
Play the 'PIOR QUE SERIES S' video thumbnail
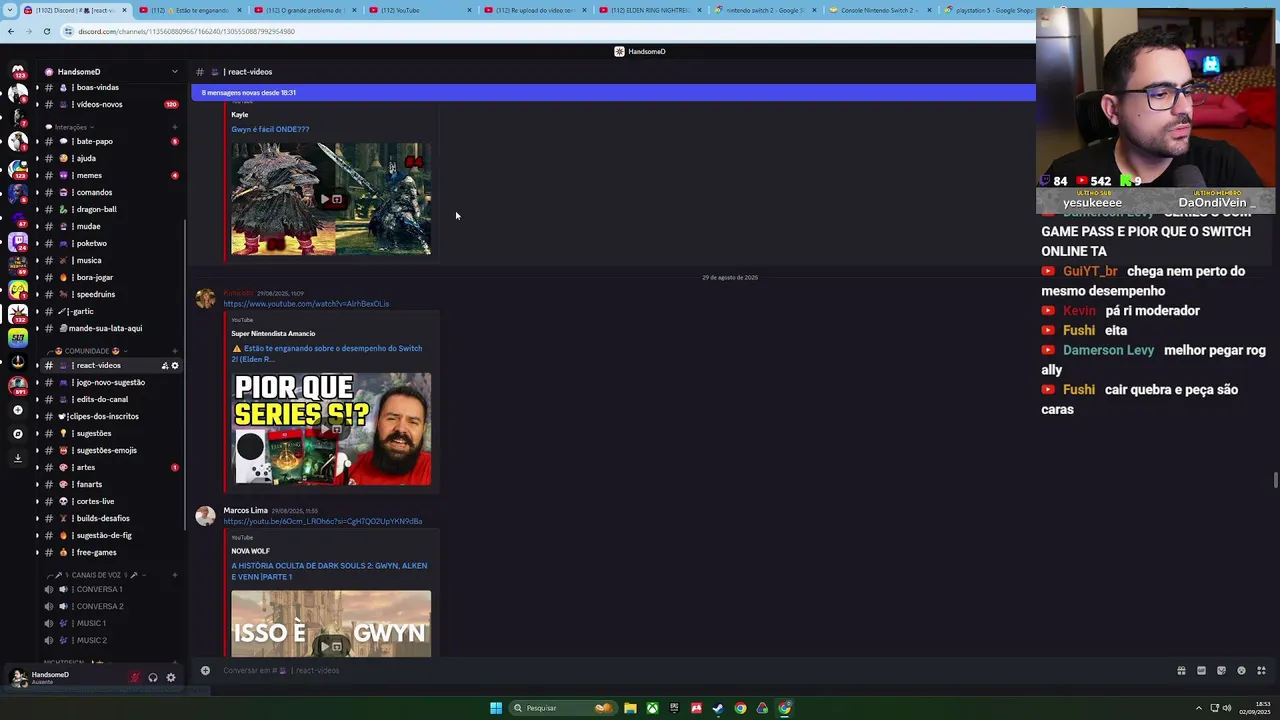[331, 429]
